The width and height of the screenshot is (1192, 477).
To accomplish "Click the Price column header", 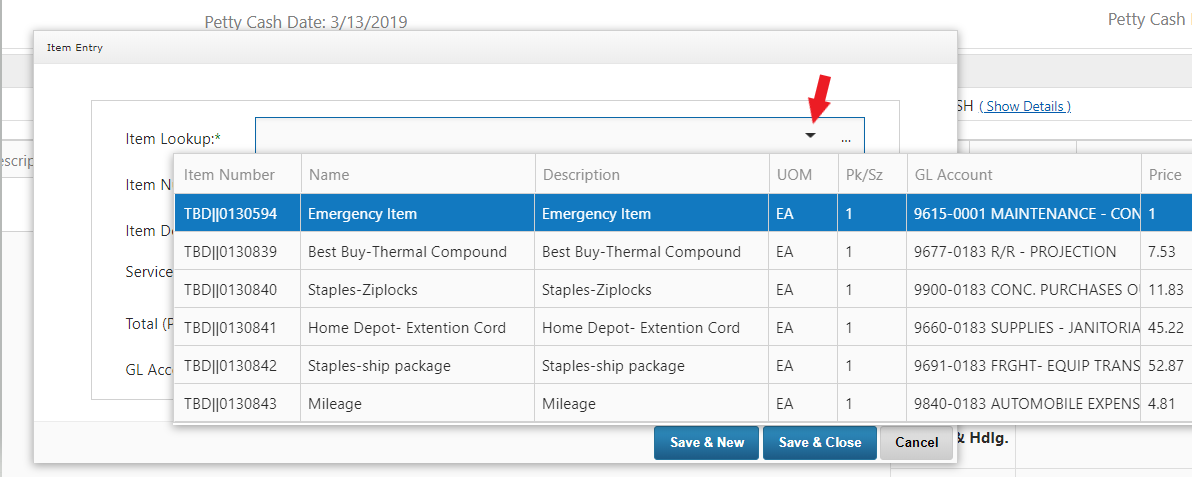I will (1164, 174).
